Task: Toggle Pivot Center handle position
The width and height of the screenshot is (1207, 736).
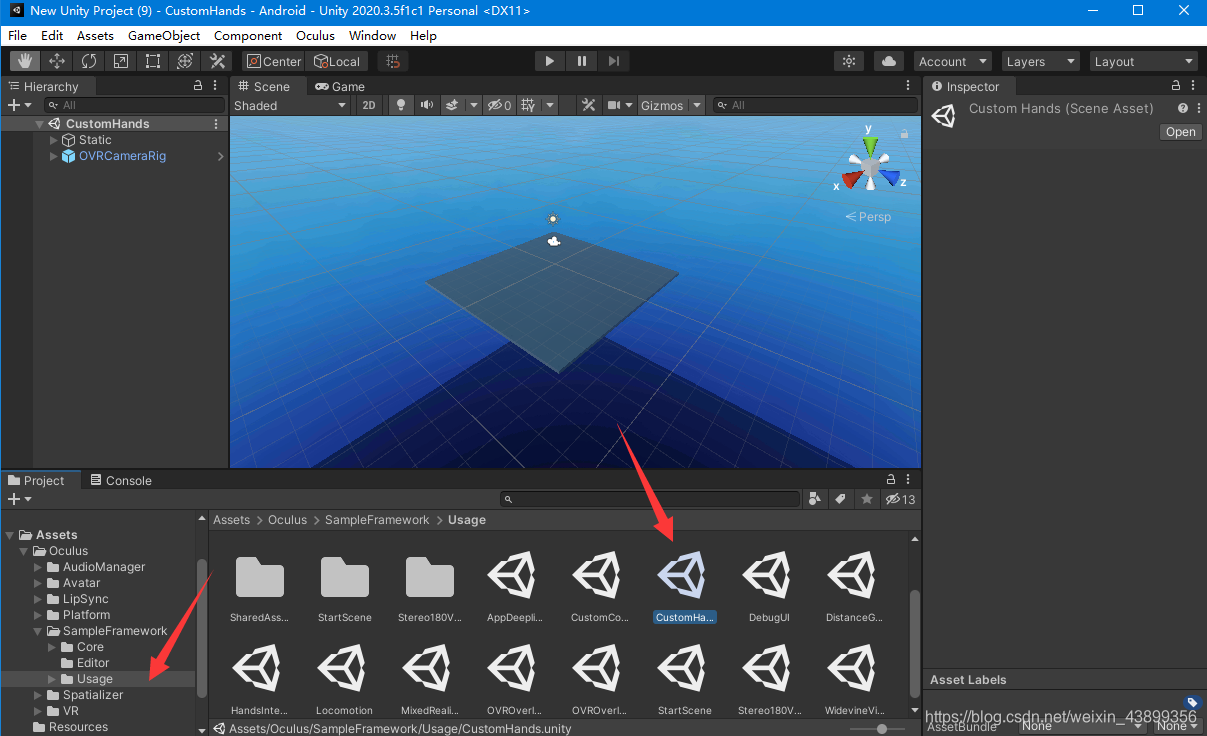Action: tap(273, 61)
